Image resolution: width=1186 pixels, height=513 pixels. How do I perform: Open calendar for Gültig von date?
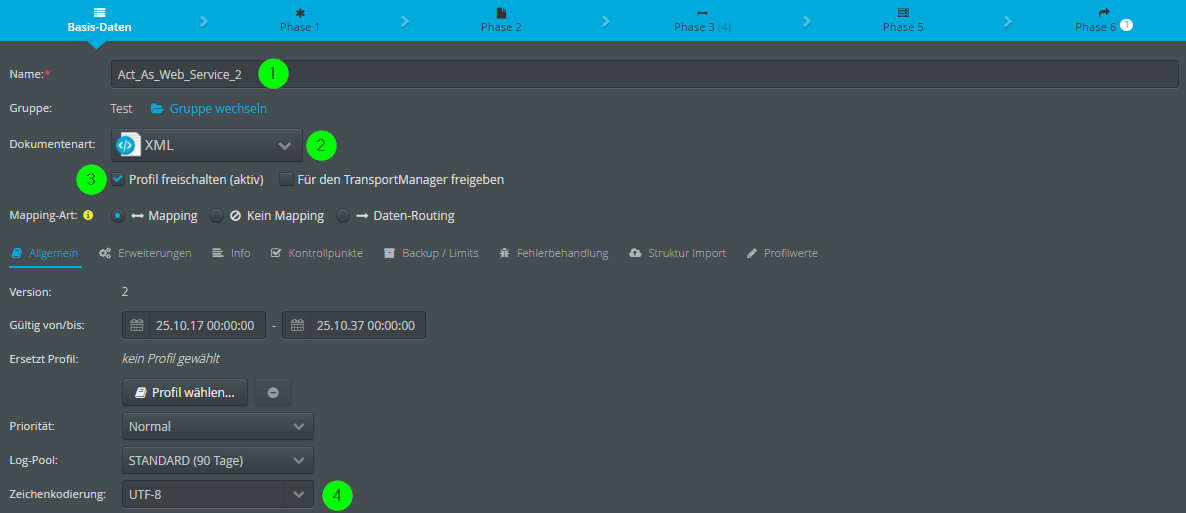pyautogui.click(x=137, y=325)
